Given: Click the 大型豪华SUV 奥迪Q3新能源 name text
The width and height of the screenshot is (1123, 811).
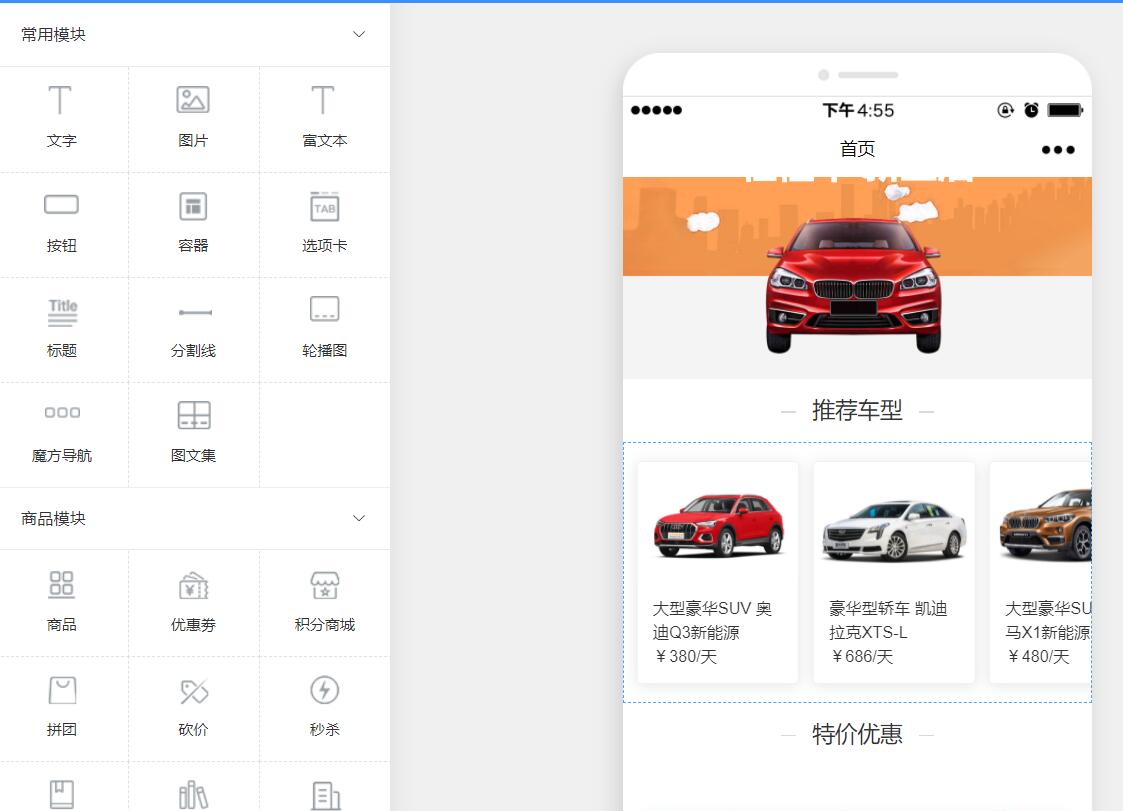Looking at the screenshot, I should [x=712, y=620].
